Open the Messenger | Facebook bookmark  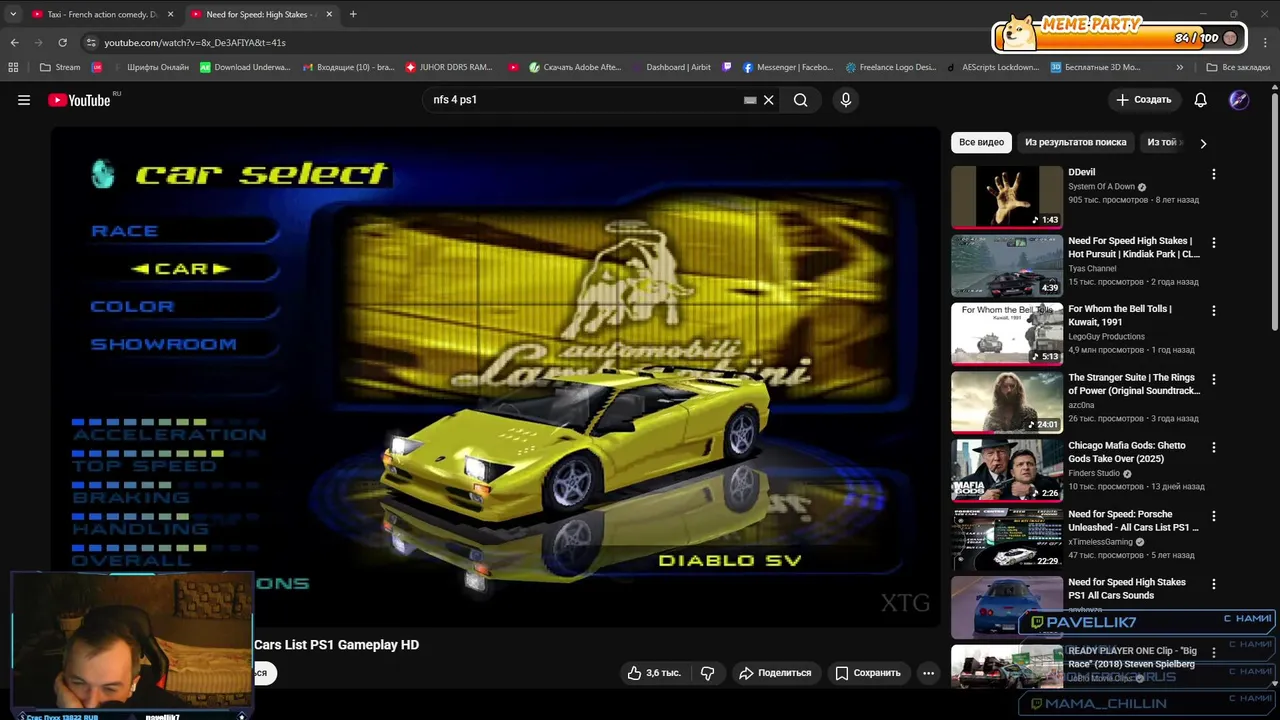[x=788, y=67]
